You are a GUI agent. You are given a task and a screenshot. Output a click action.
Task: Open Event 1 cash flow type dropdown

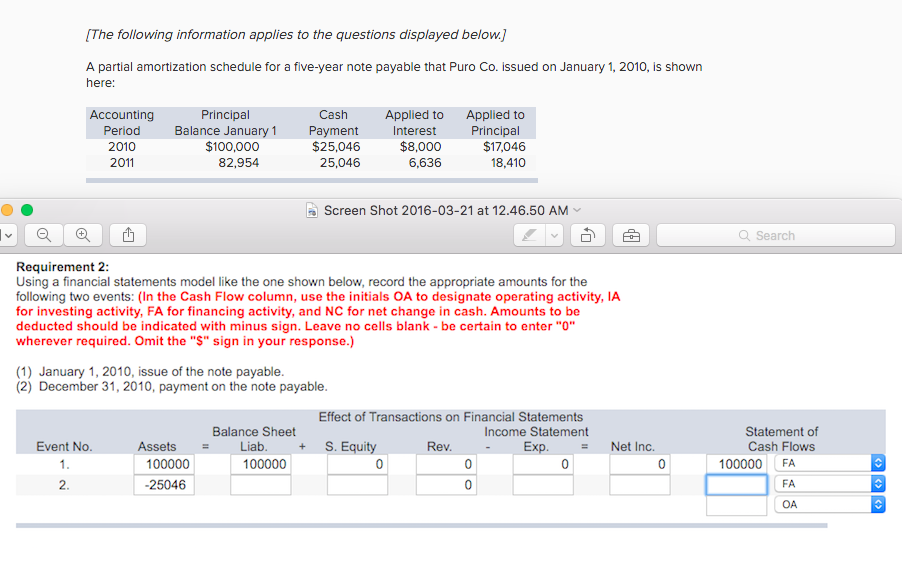pos(830,463)
